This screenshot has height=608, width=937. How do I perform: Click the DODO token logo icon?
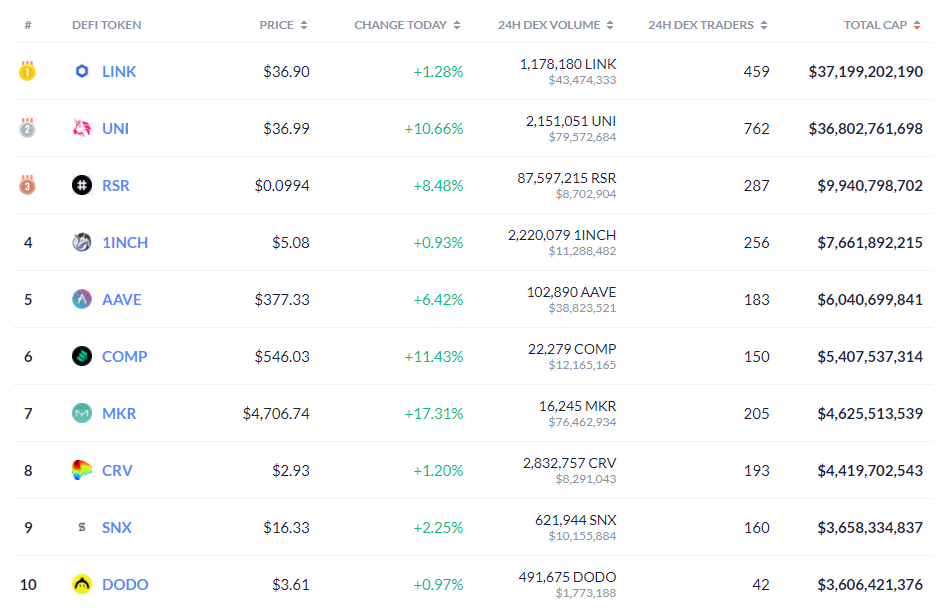[x=82, y=584]
